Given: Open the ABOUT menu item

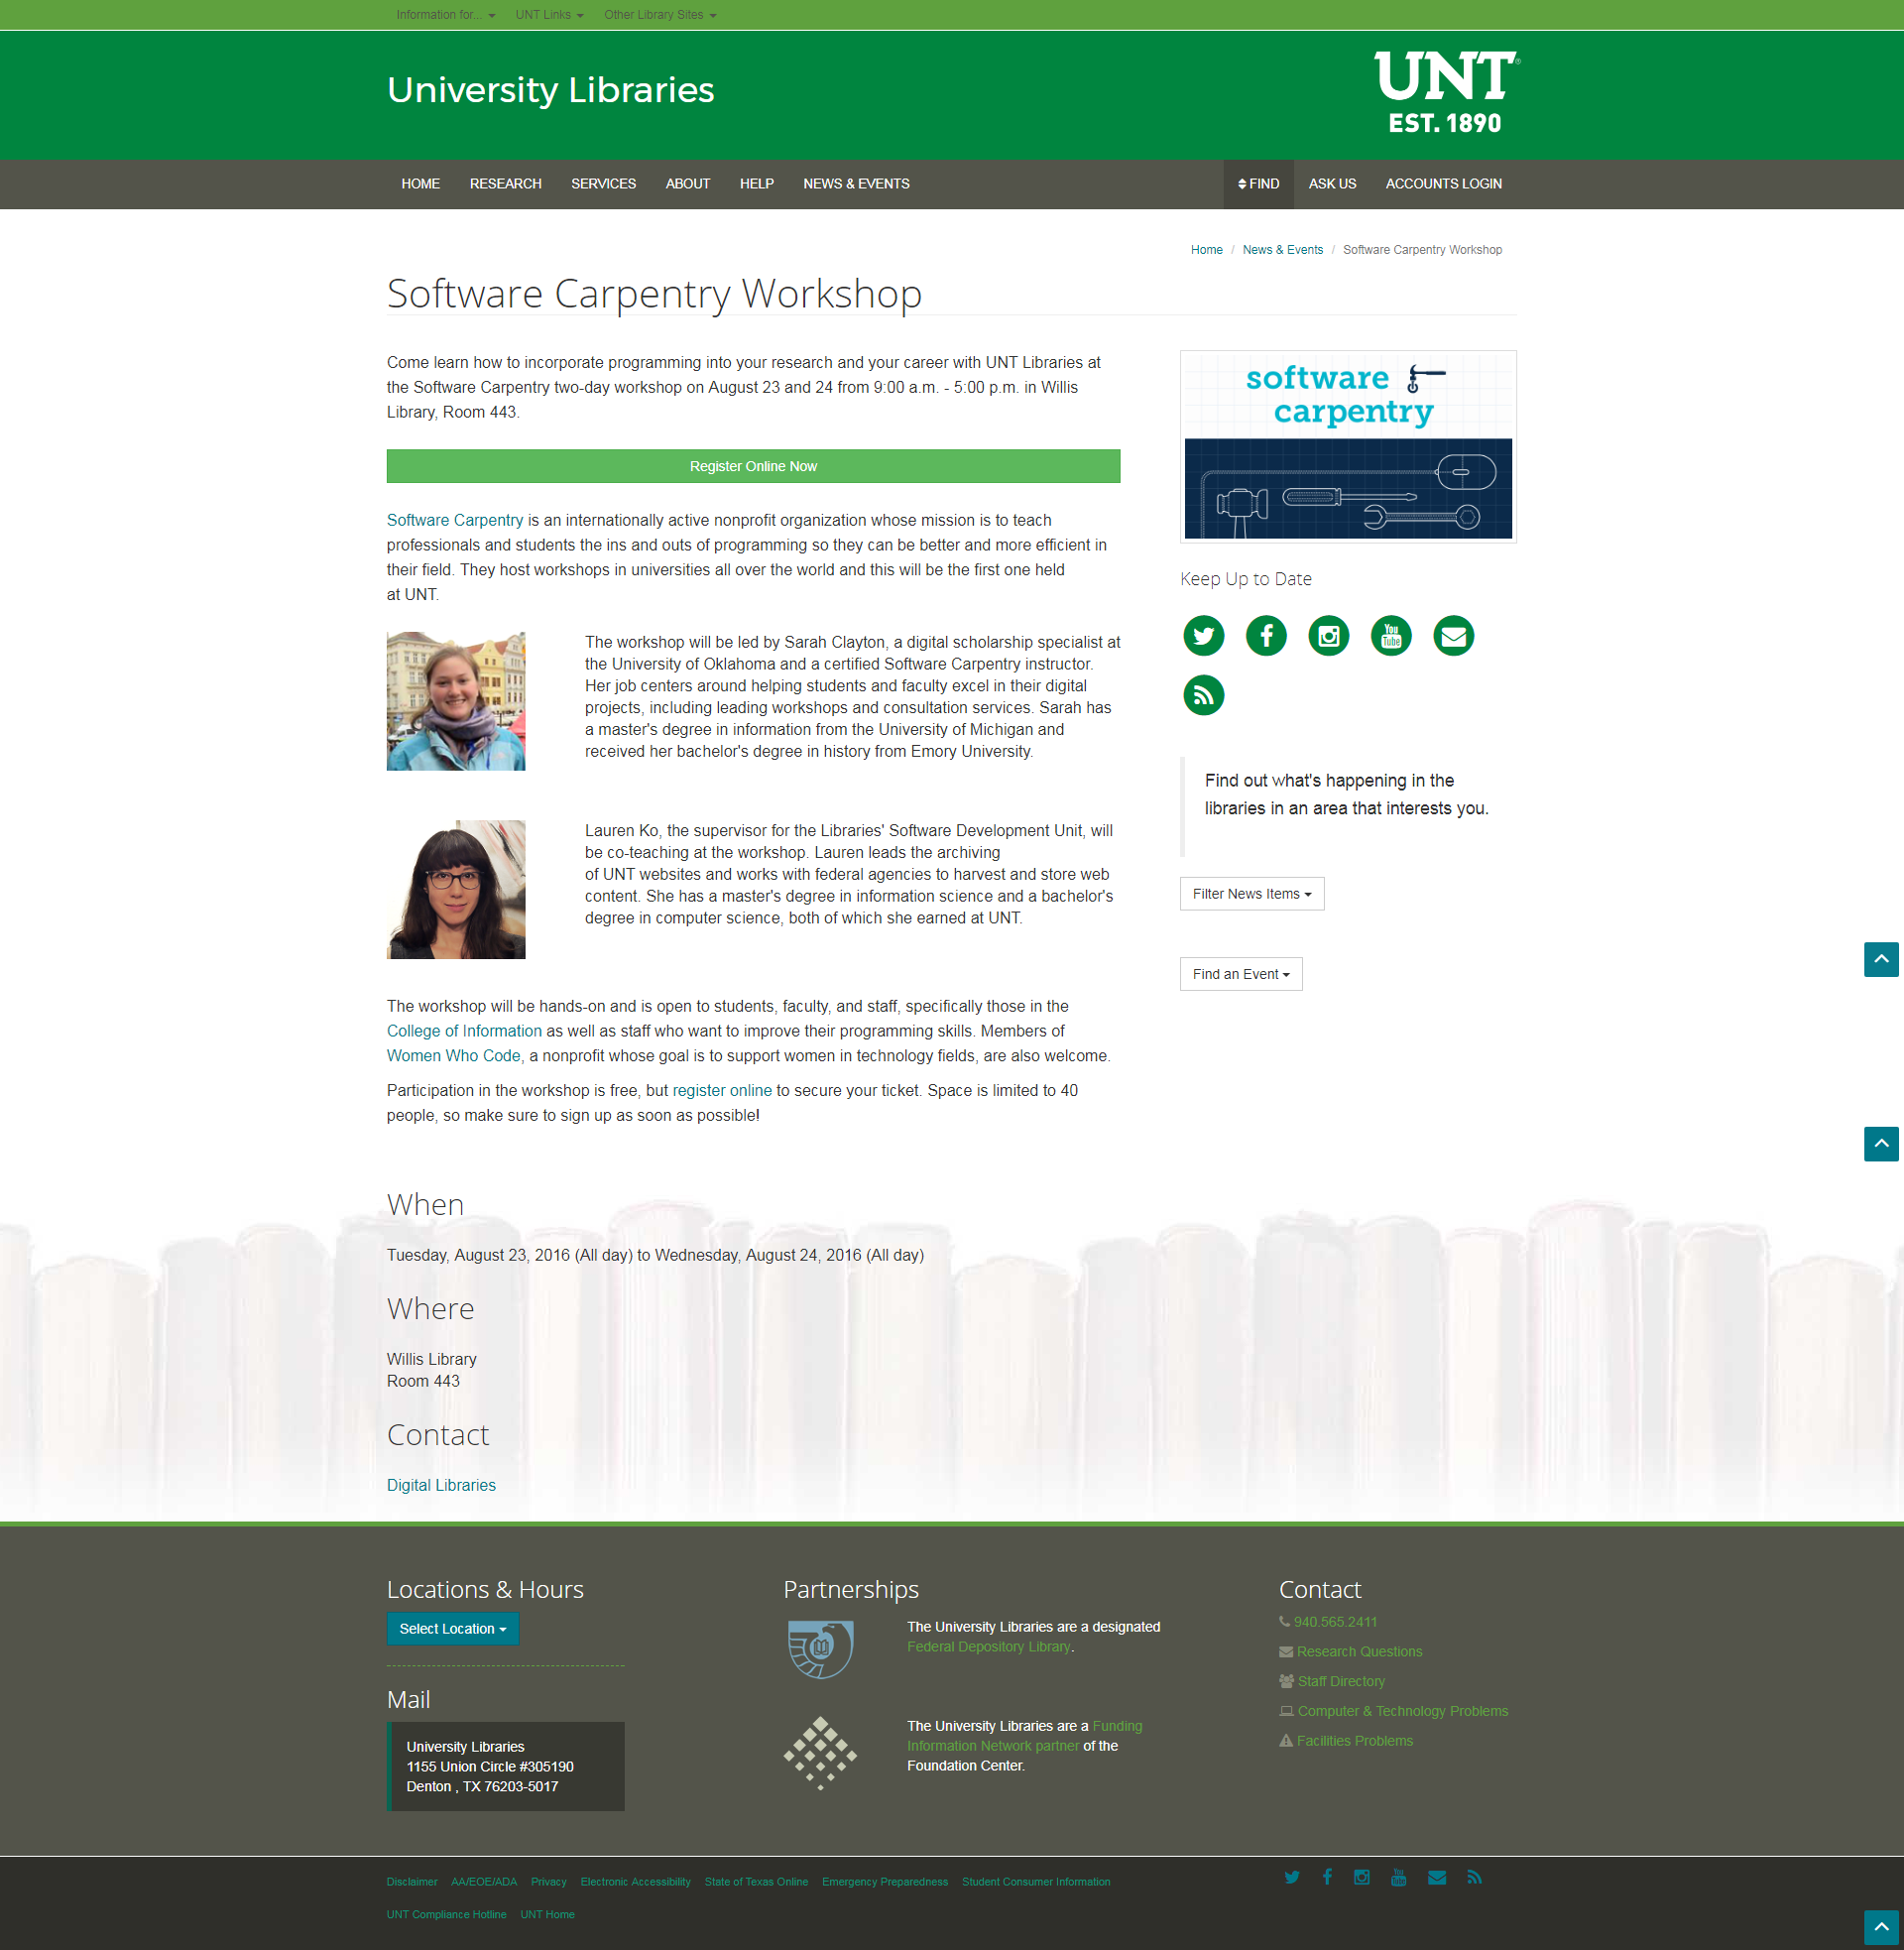Looking at the screenshot, I should click(x=687, y=184).
